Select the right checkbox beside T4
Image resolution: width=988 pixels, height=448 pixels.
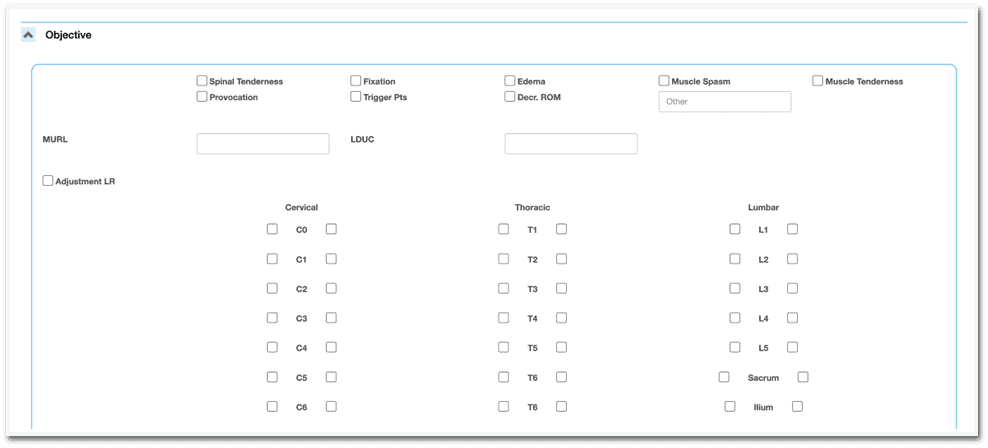tap(562, 318)
